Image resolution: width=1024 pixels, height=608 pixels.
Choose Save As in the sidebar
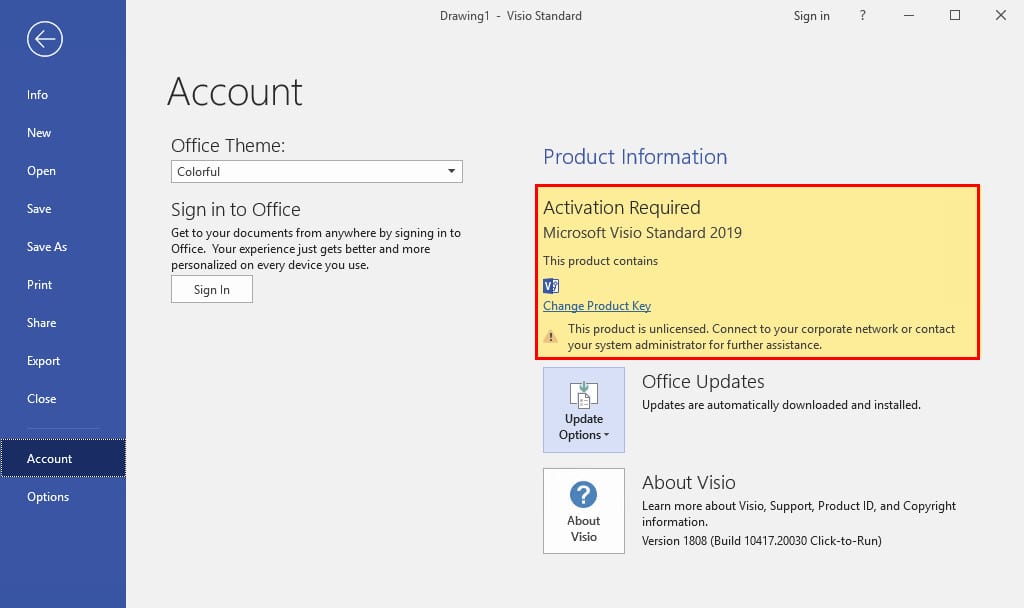coord(47,247)
